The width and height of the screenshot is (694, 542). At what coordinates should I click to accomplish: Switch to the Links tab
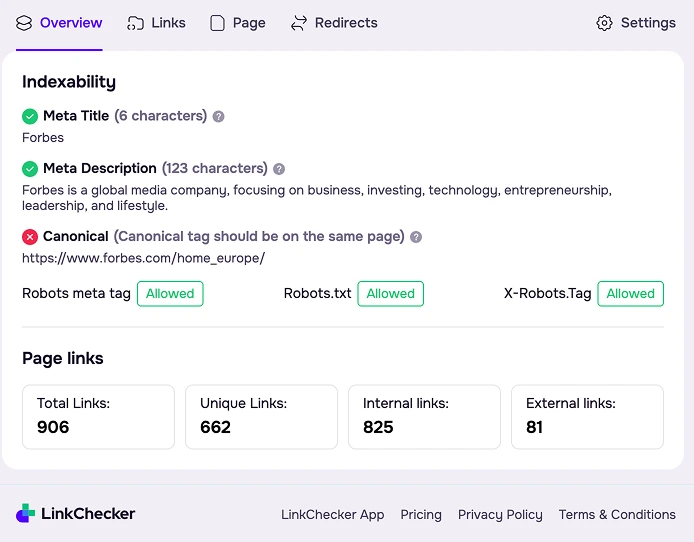coord(157,23)
